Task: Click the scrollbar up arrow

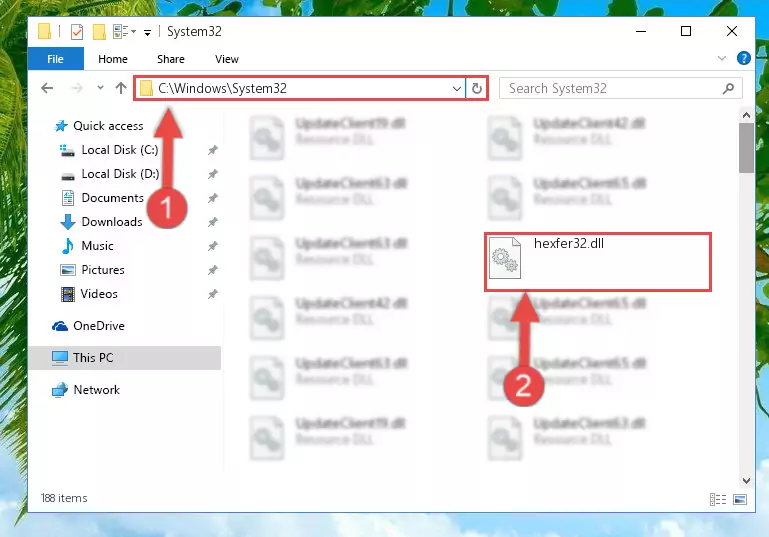Action: tap(746, 115)
